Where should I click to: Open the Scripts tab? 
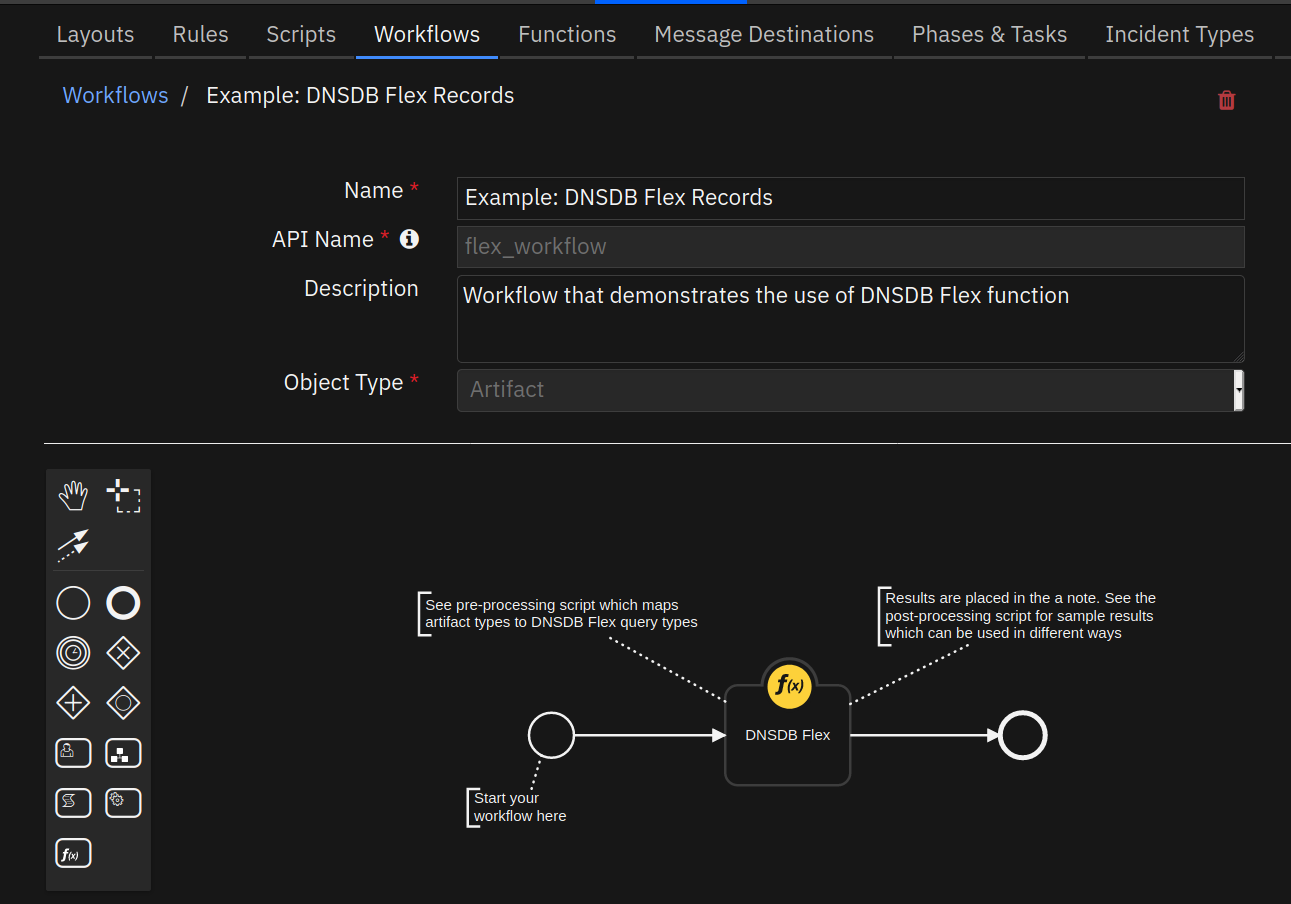pos(301,34)
